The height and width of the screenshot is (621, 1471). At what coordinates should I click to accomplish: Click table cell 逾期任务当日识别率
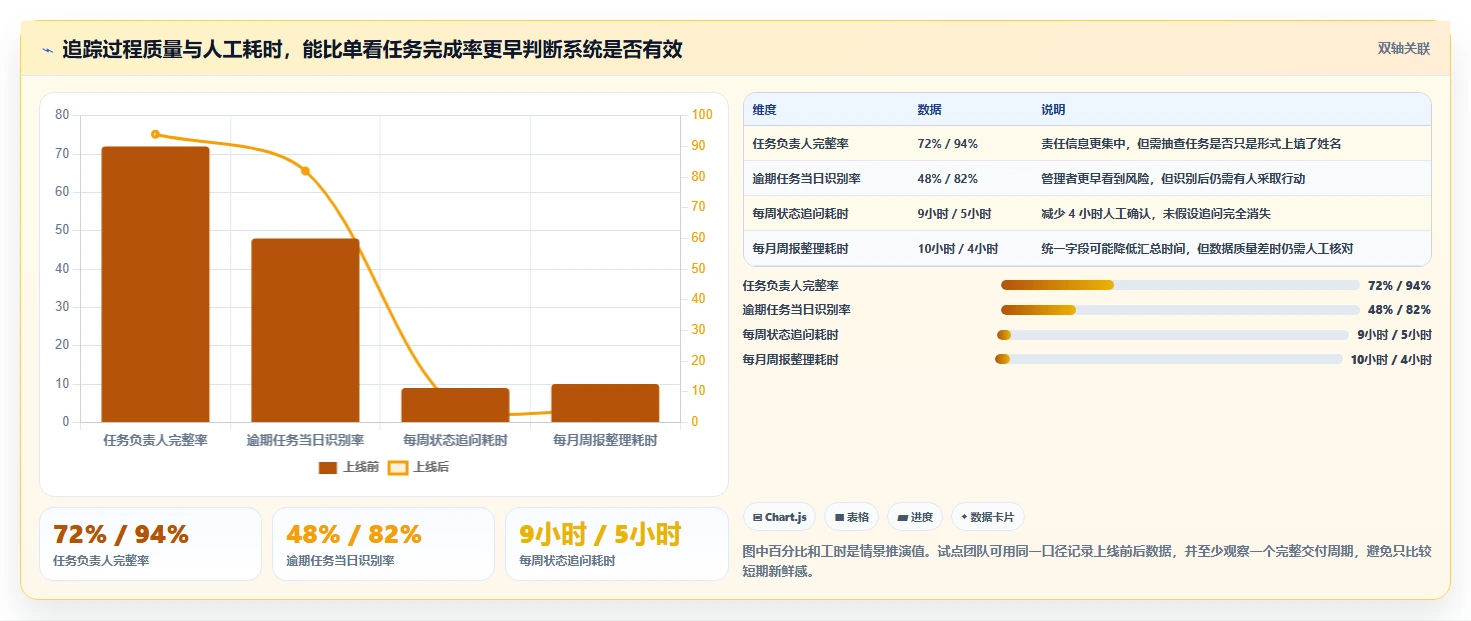[x=807, y=179]
